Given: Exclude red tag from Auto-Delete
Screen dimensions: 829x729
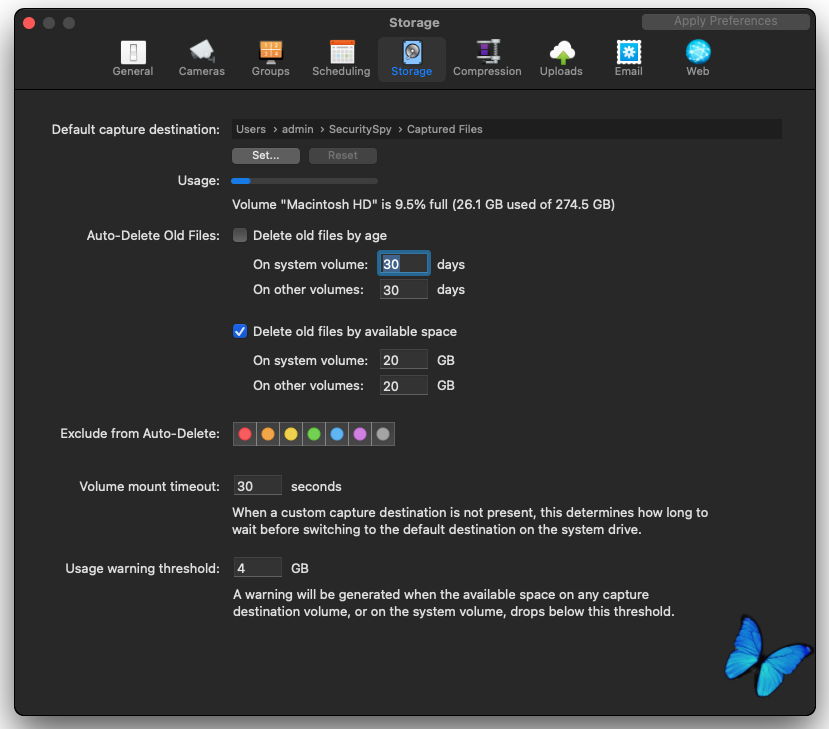Looking at the screenshot, I should coord(245,434).
